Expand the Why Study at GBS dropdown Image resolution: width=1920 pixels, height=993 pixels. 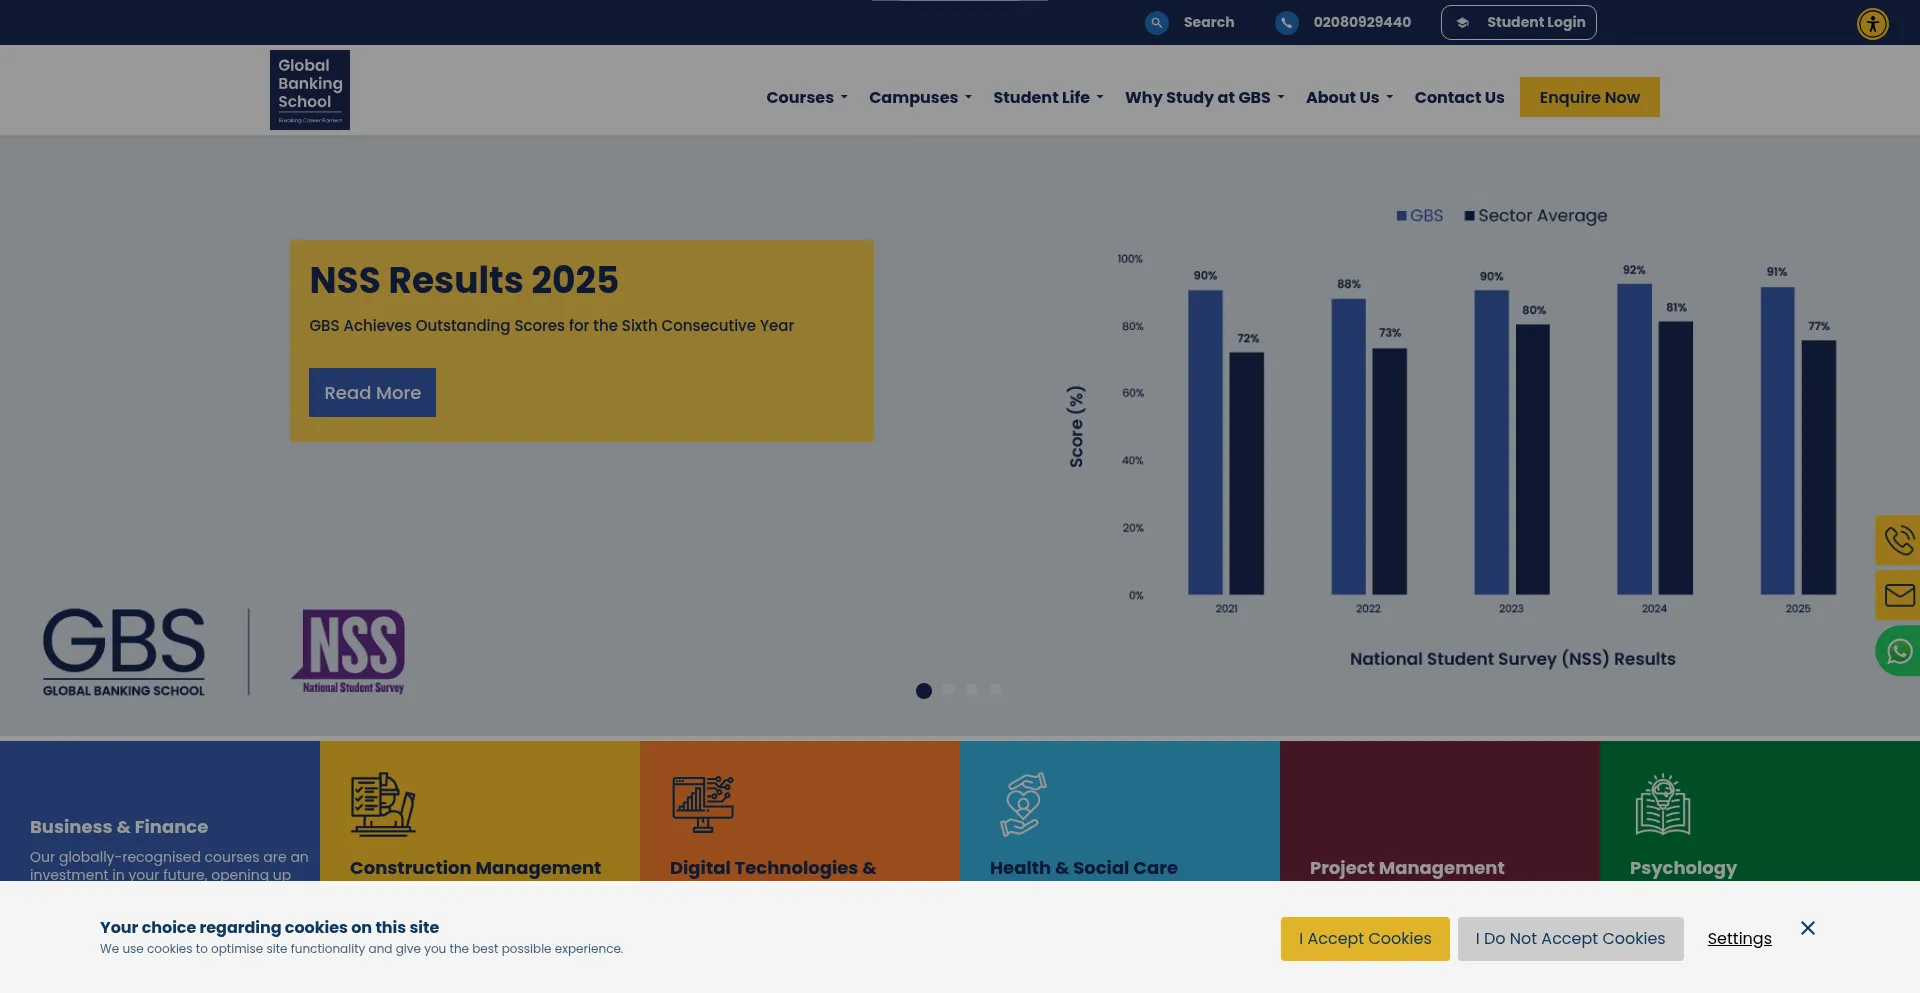[x=1204, y=97]
